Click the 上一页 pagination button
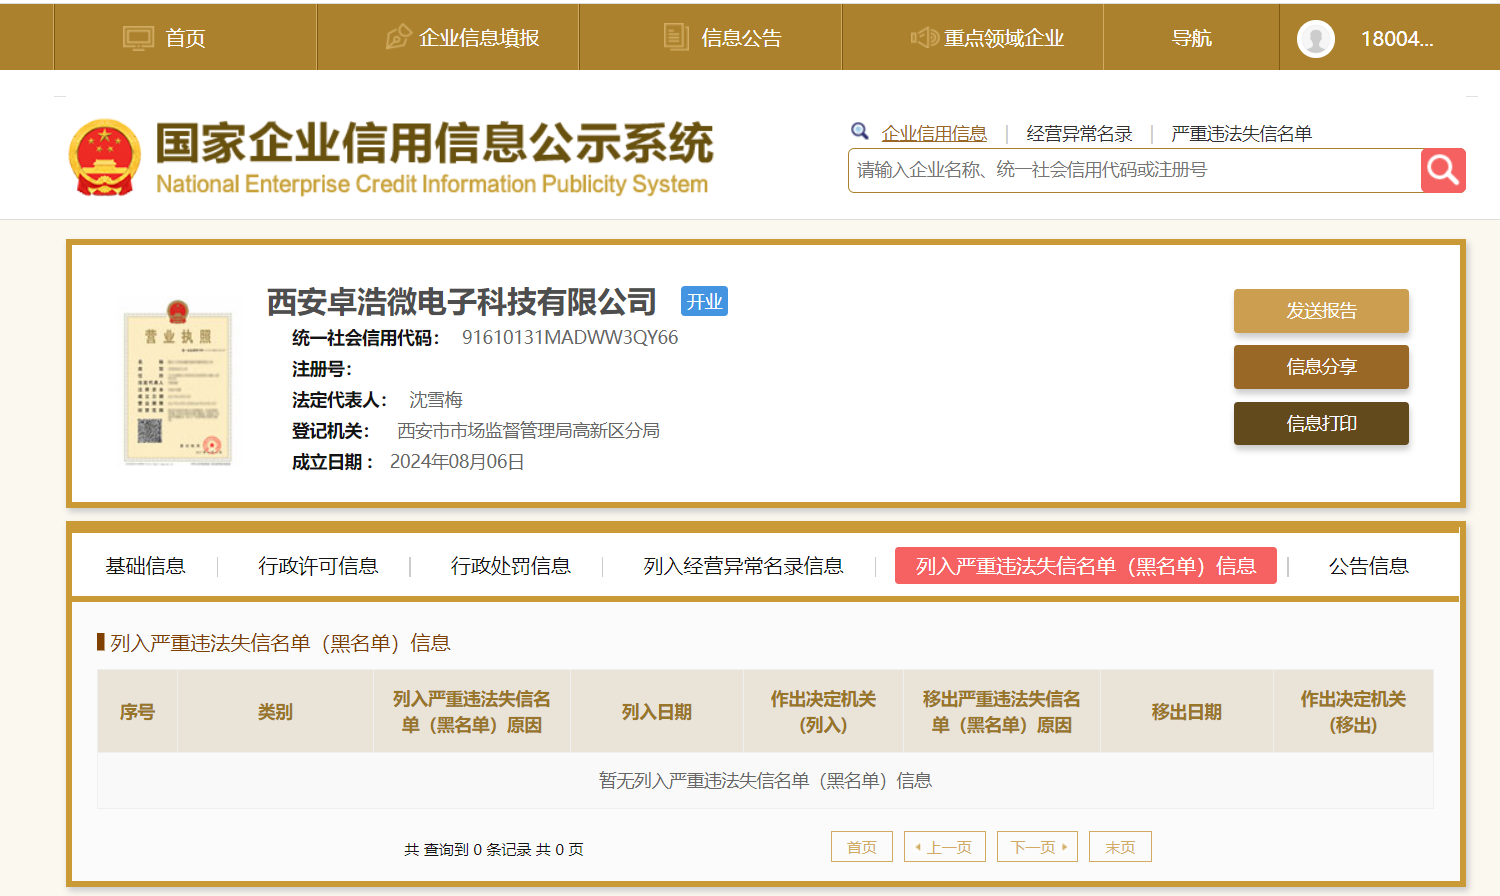Image resolution: width=1500 pixels, height=896 pixels. click(x=945, y=847)
